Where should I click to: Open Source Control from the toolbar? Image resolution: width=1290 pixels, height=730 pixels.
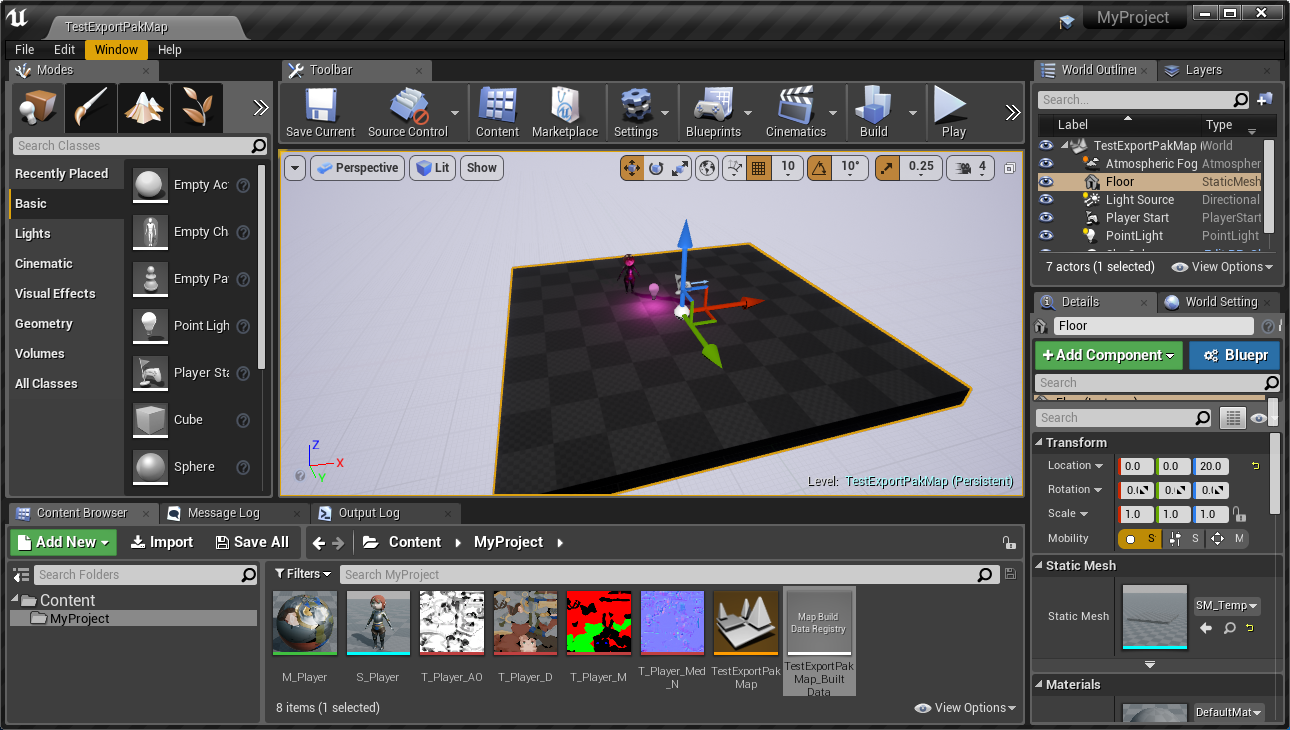pos(408,105)
